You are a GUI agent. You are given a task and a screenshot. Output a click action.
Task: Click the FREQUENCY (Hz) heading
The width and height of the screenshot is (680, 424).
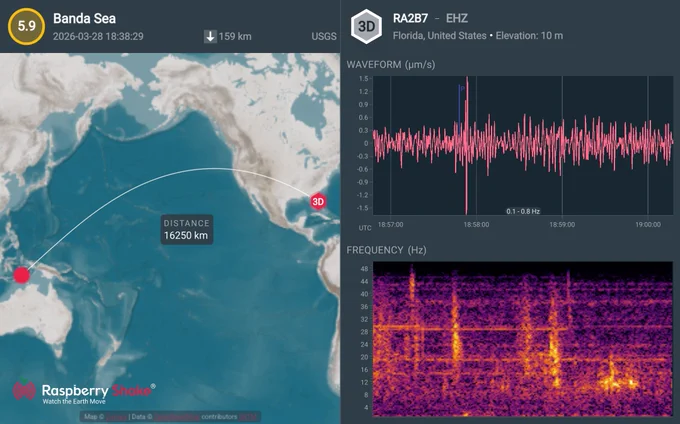click(386, 250)
